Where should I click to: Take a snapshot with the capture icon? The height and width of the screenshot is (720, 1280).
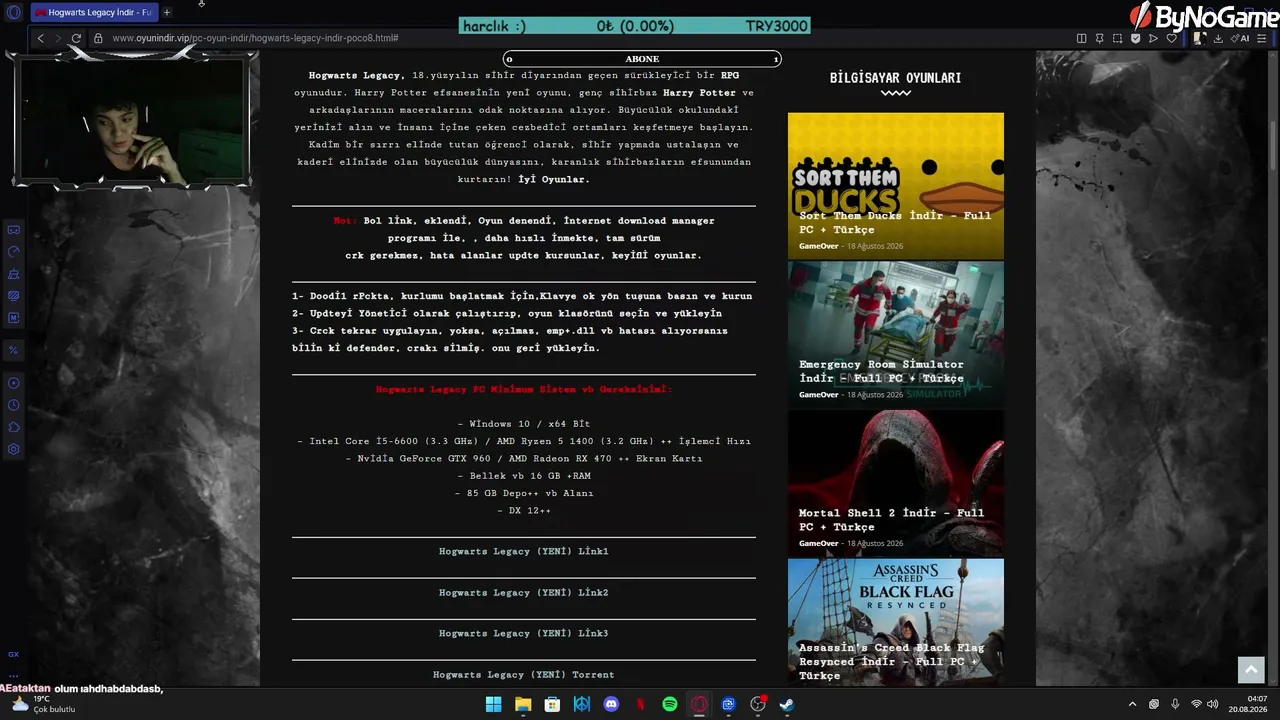click(x=1117, y=38)
